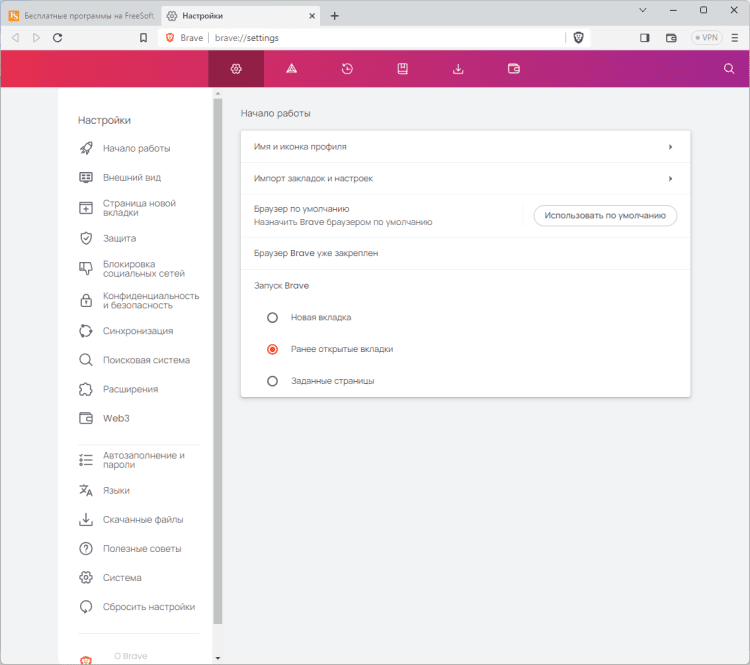This screenshot has width=750, height=665.
Task: Open Wallet icon in pink toolbar
Action: 514,69
